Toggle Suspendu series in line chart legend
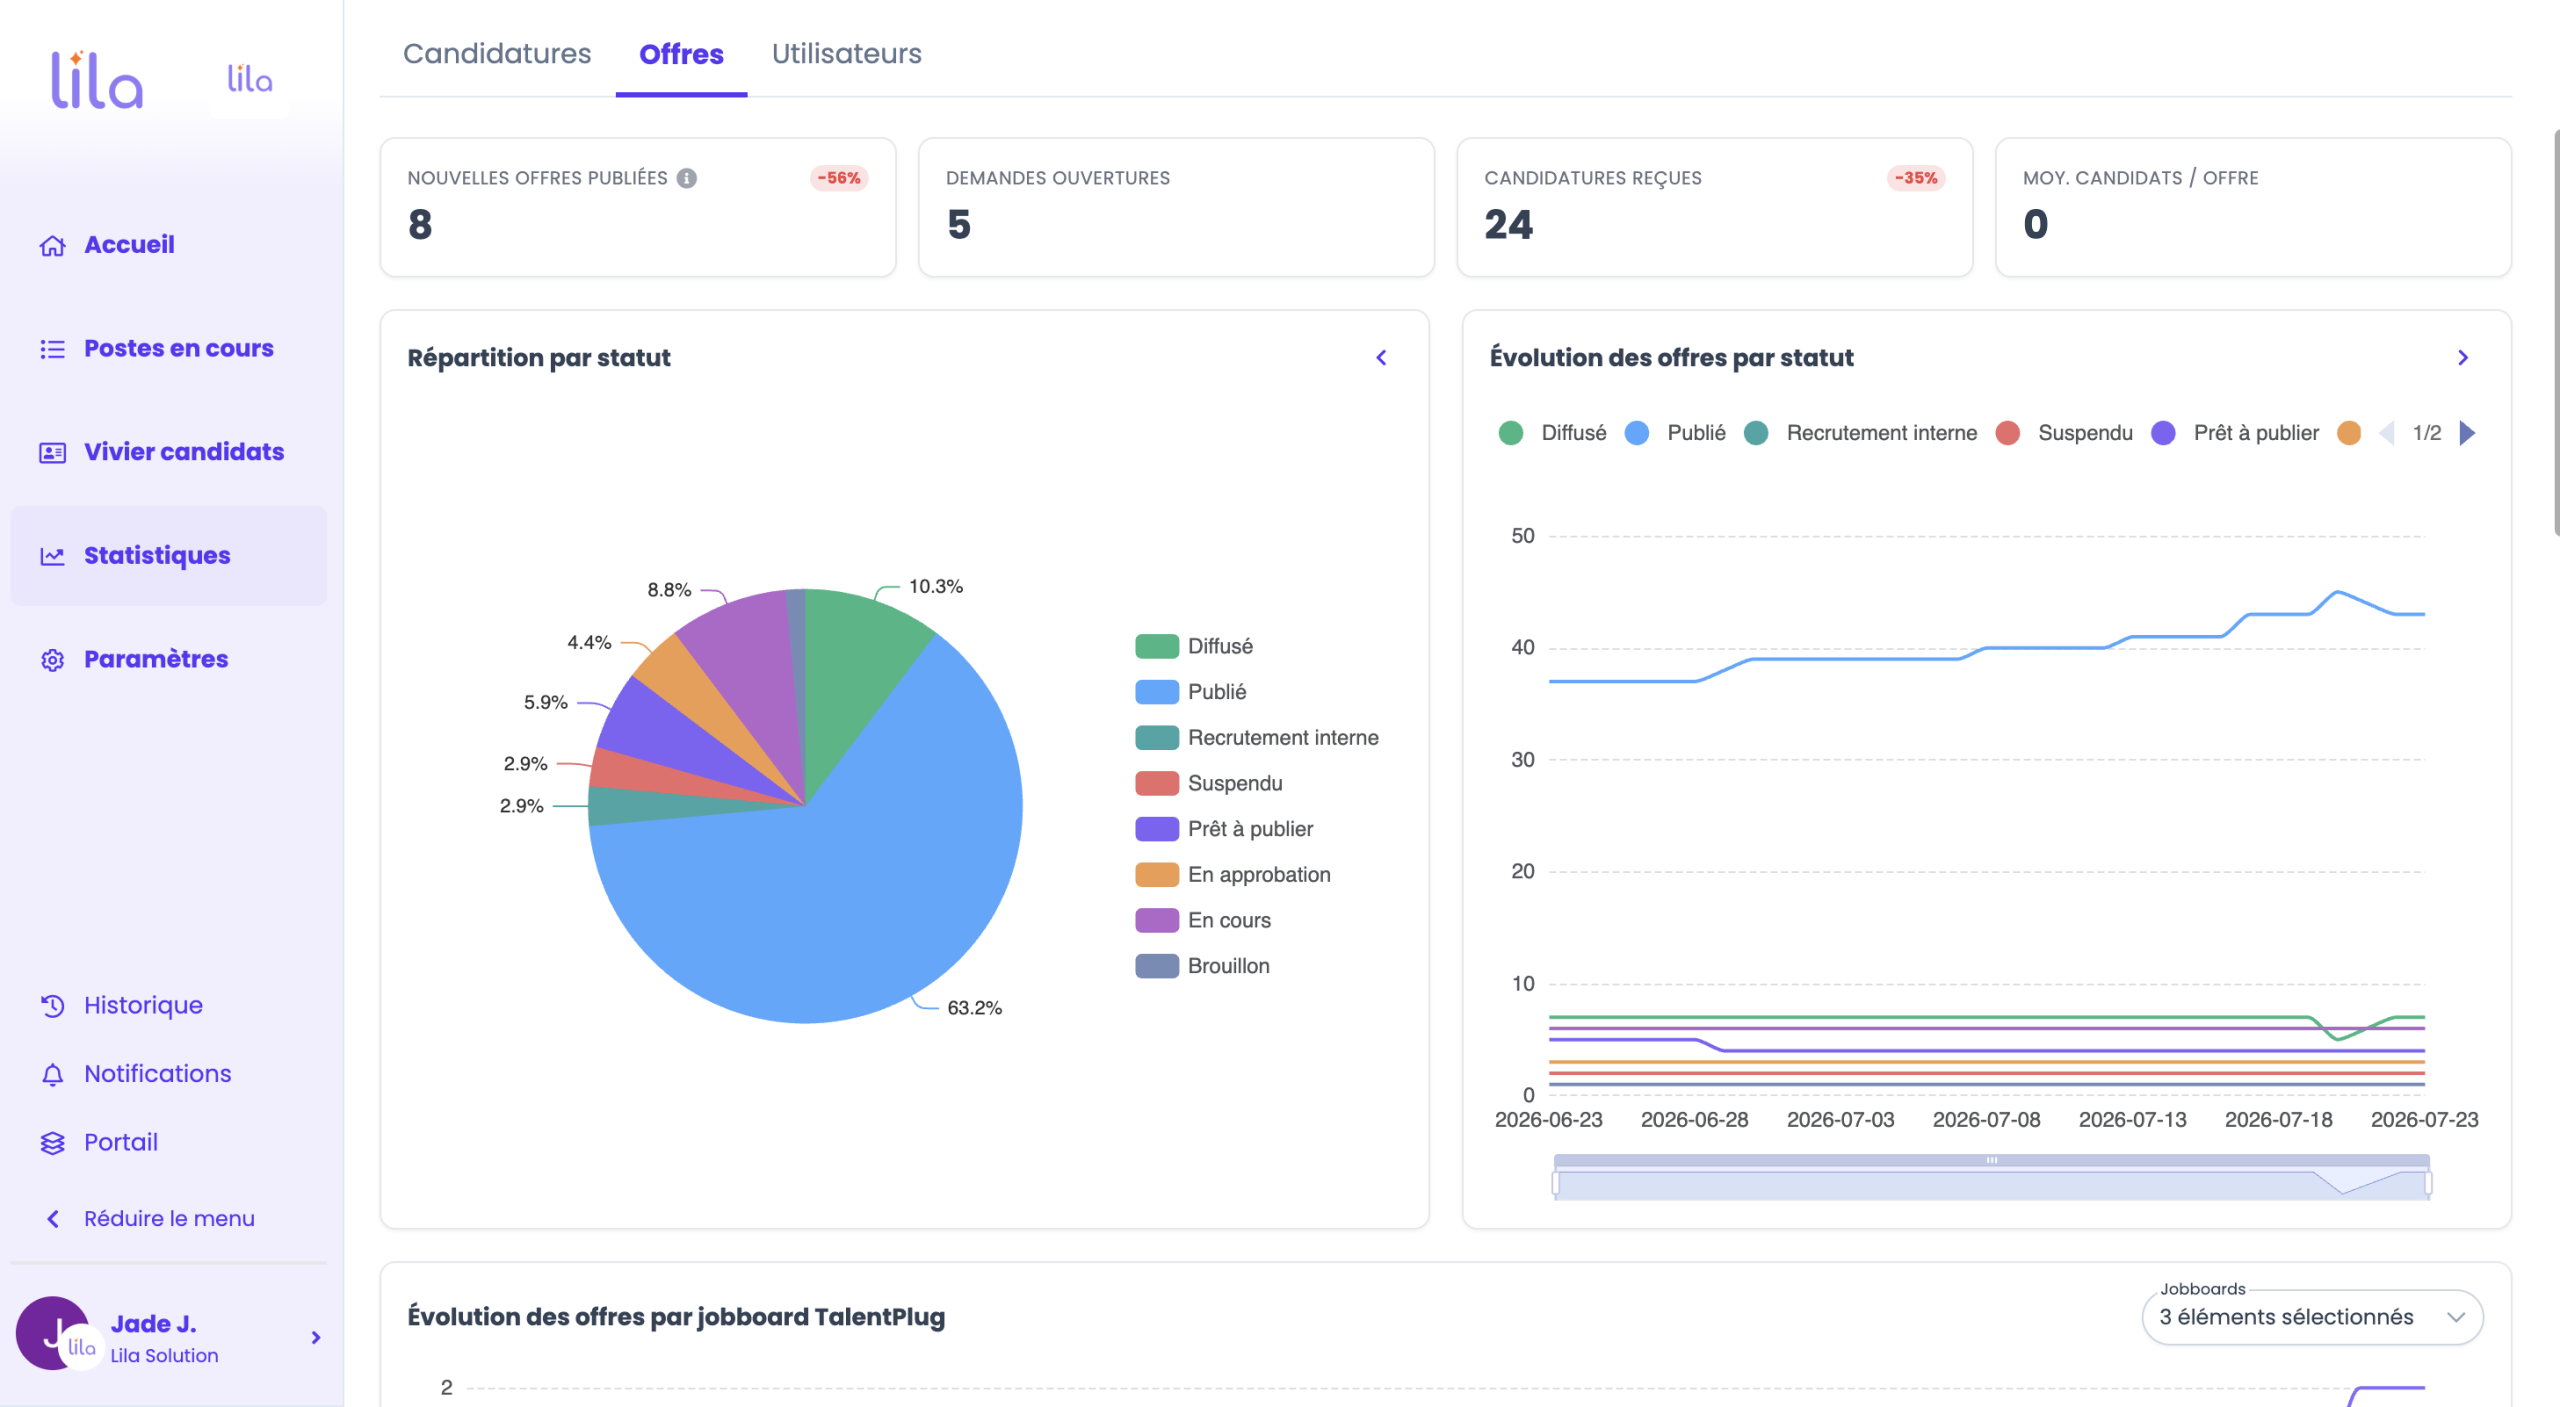Screen dimensions: 2560x1407 pos(2064,433)
